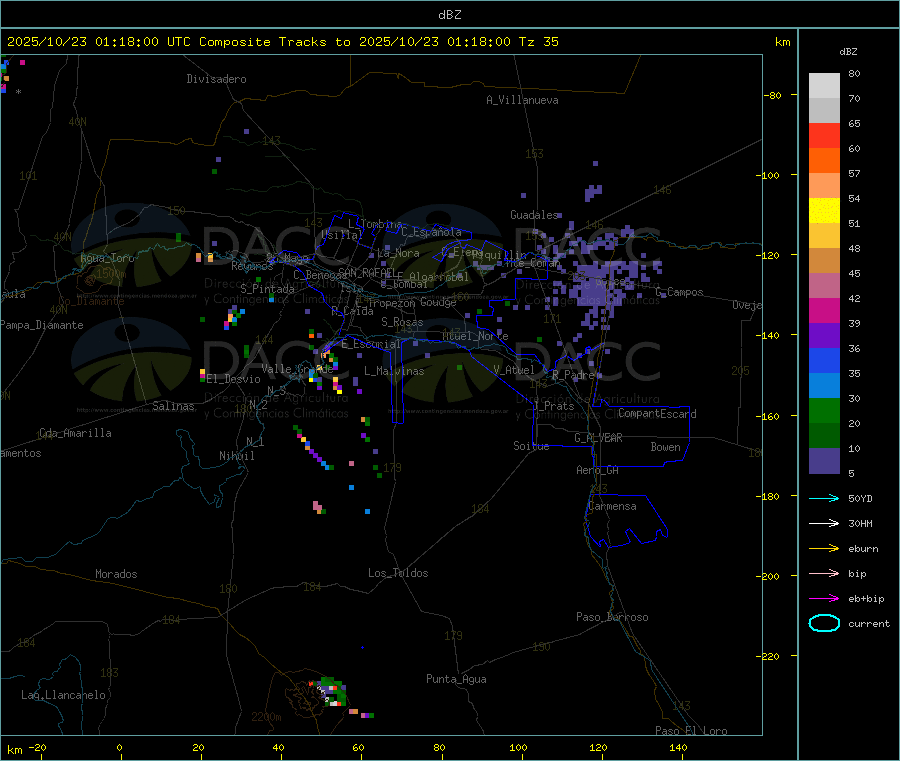The image size is (900, 761).
Task: Click the Agua_Toro map label
Action: point(107,258)
